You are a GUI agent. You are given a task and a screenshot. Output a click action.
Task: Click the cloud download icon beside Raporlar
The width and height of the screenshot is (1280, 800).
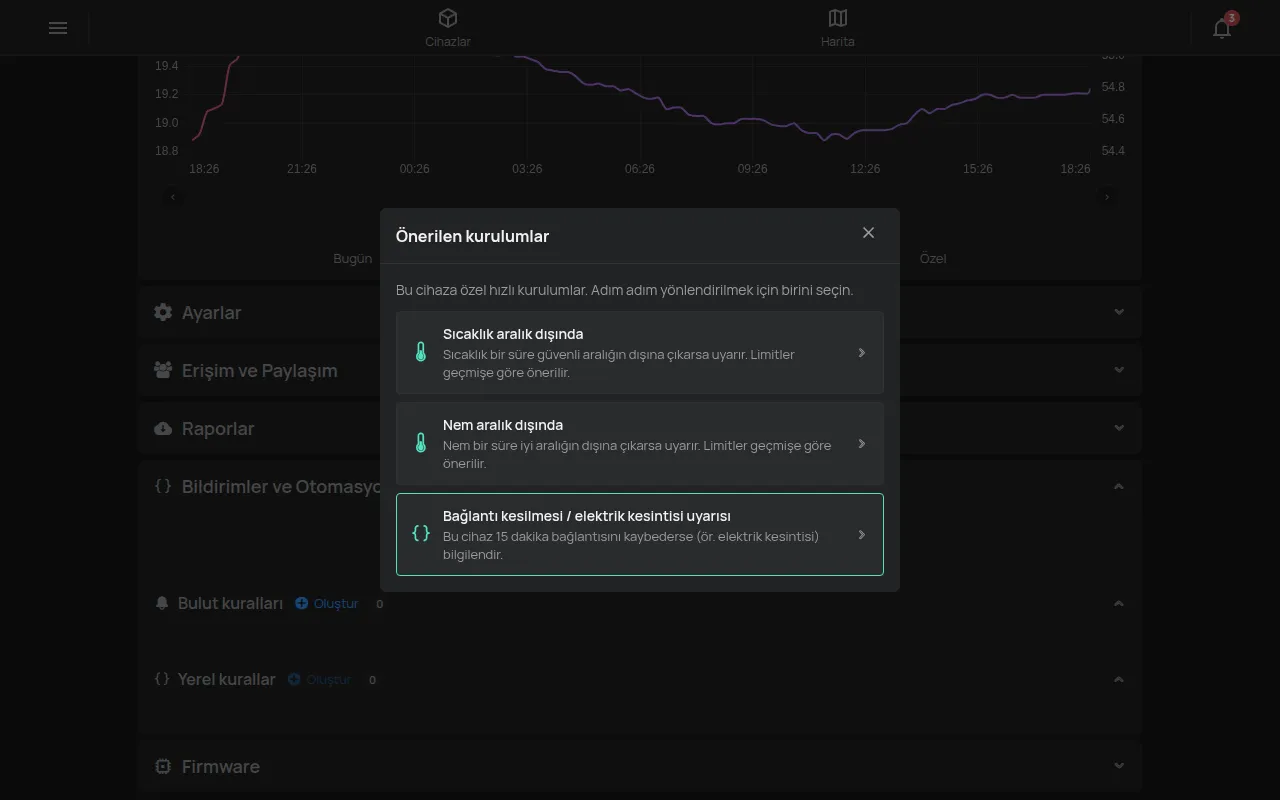[x=163, y=428]
